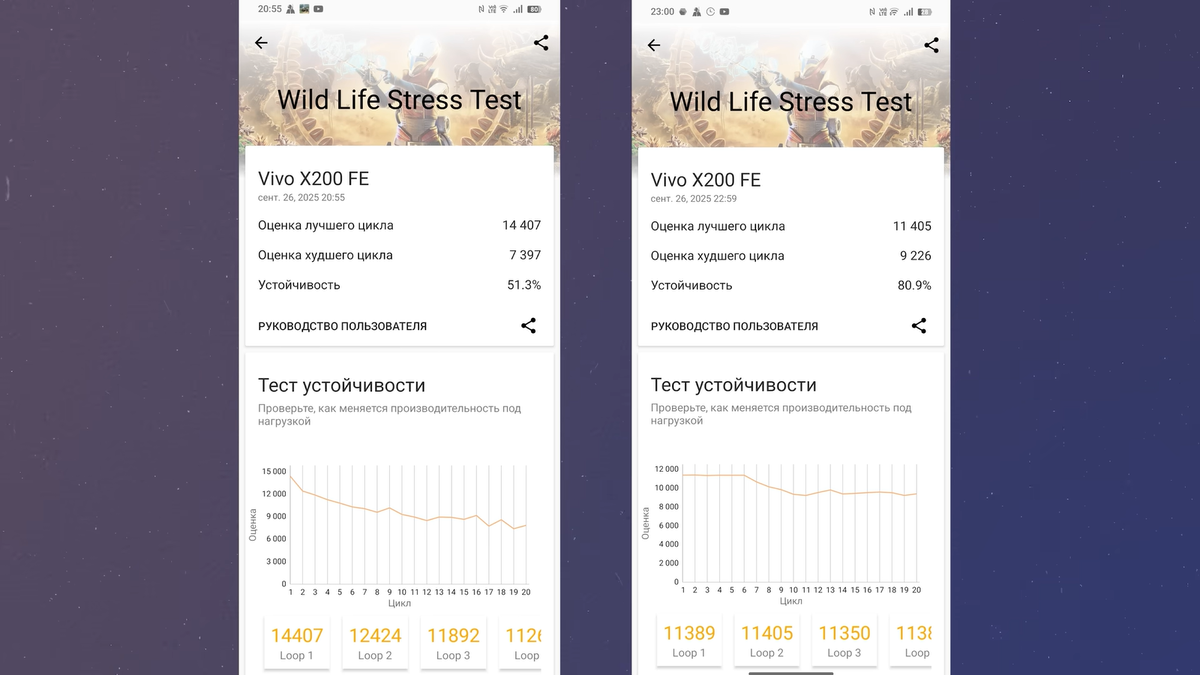Tap Тест устойчивости heading on 23:00 screen
This screenshot has height=675, width=1200.
(733, 385)
